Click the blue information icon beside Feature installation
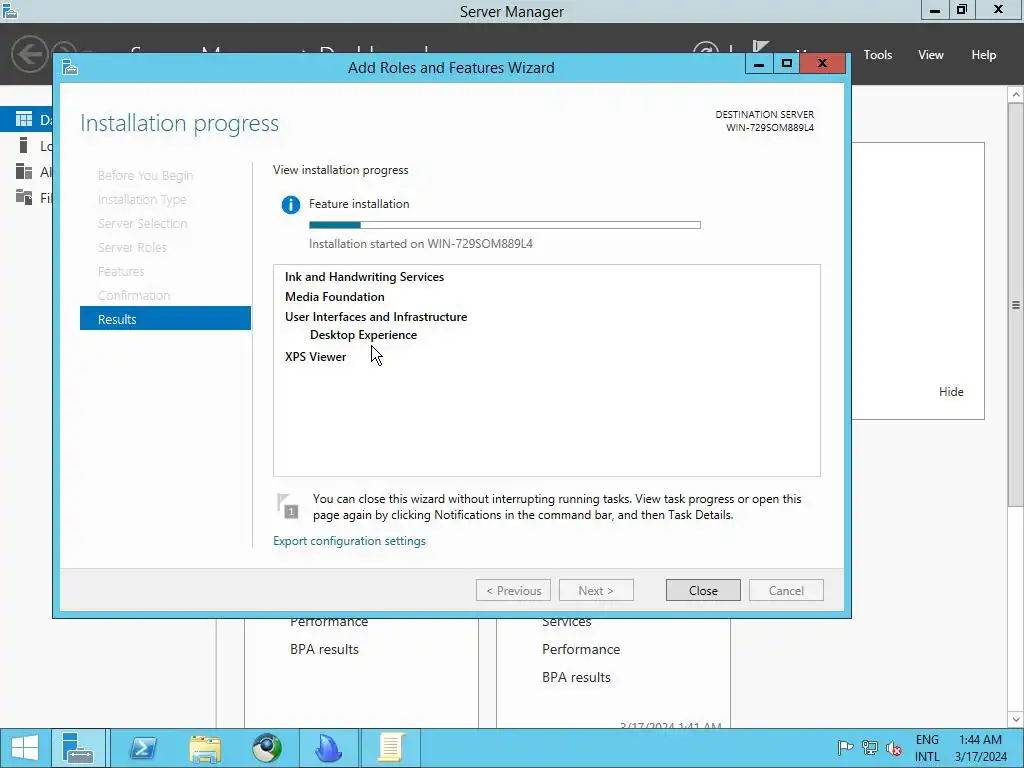The height and width of the screenshot is (768, 1024). 291,204
